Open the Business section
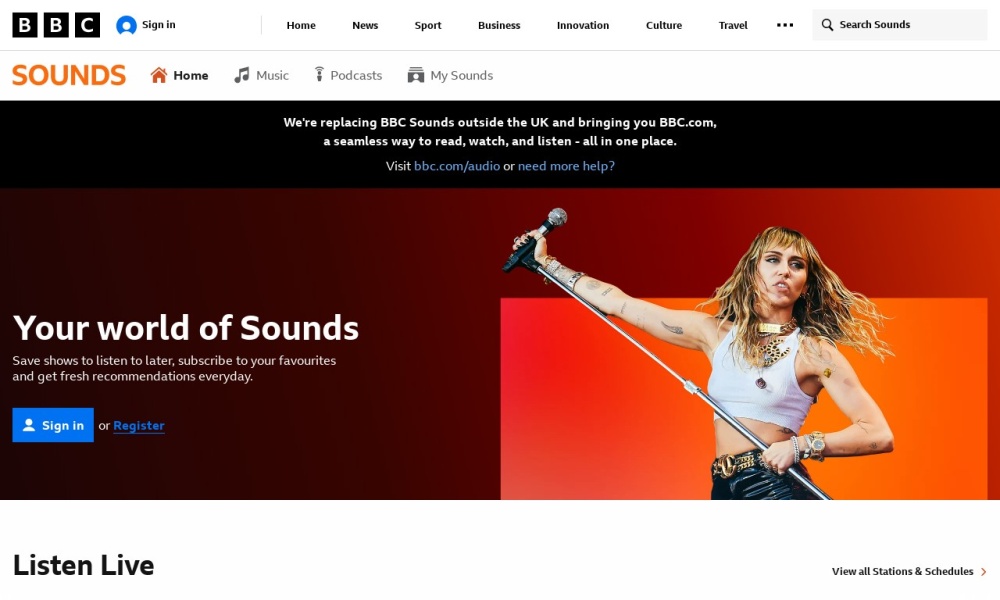1000x600 pixels. click(499, 26)
